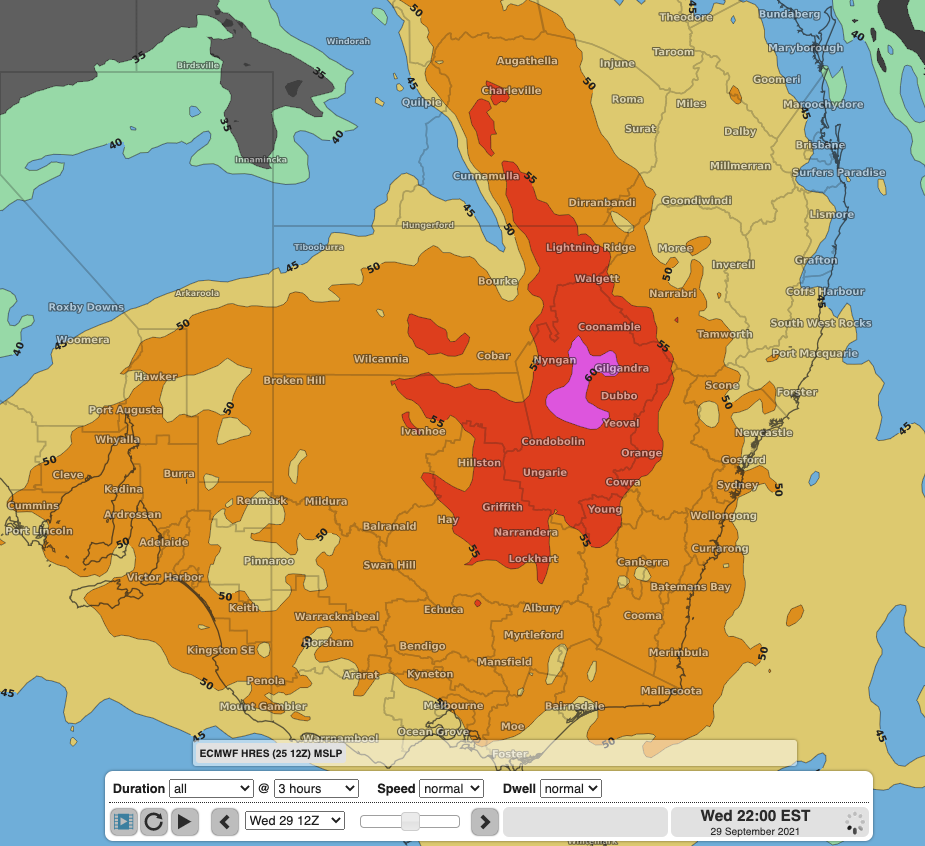925x846 pixels.
Task: Click the Condobolin label
Action: [553, 441]
